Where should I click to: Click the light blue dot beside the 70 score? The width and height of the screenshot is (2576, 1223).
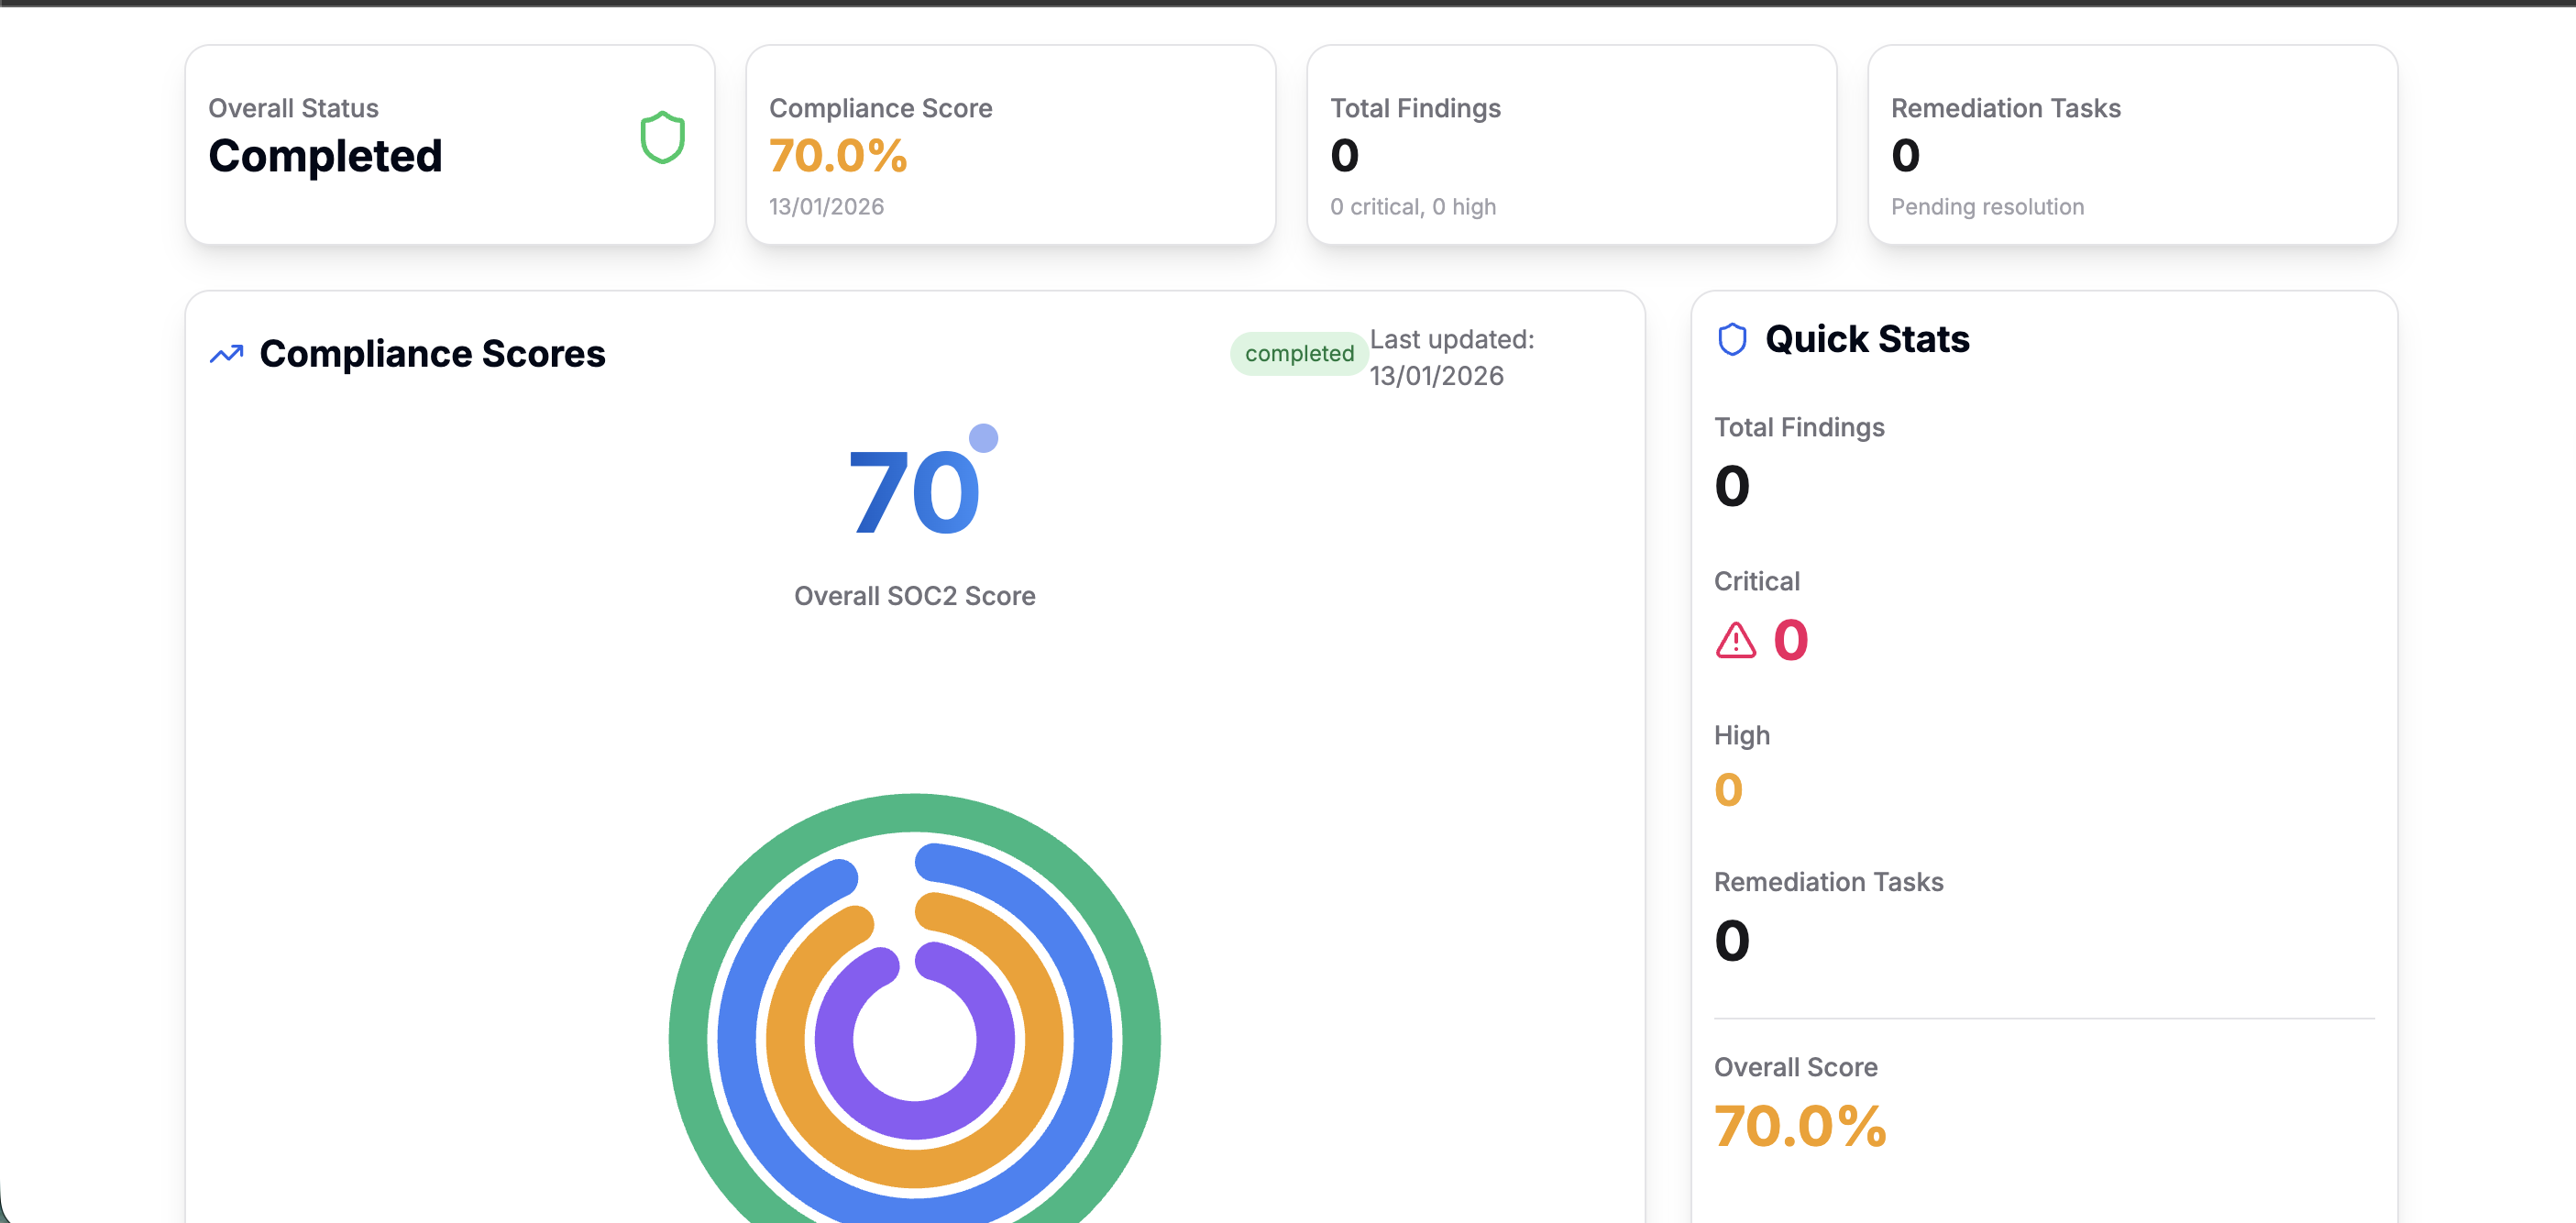(983, 438)
